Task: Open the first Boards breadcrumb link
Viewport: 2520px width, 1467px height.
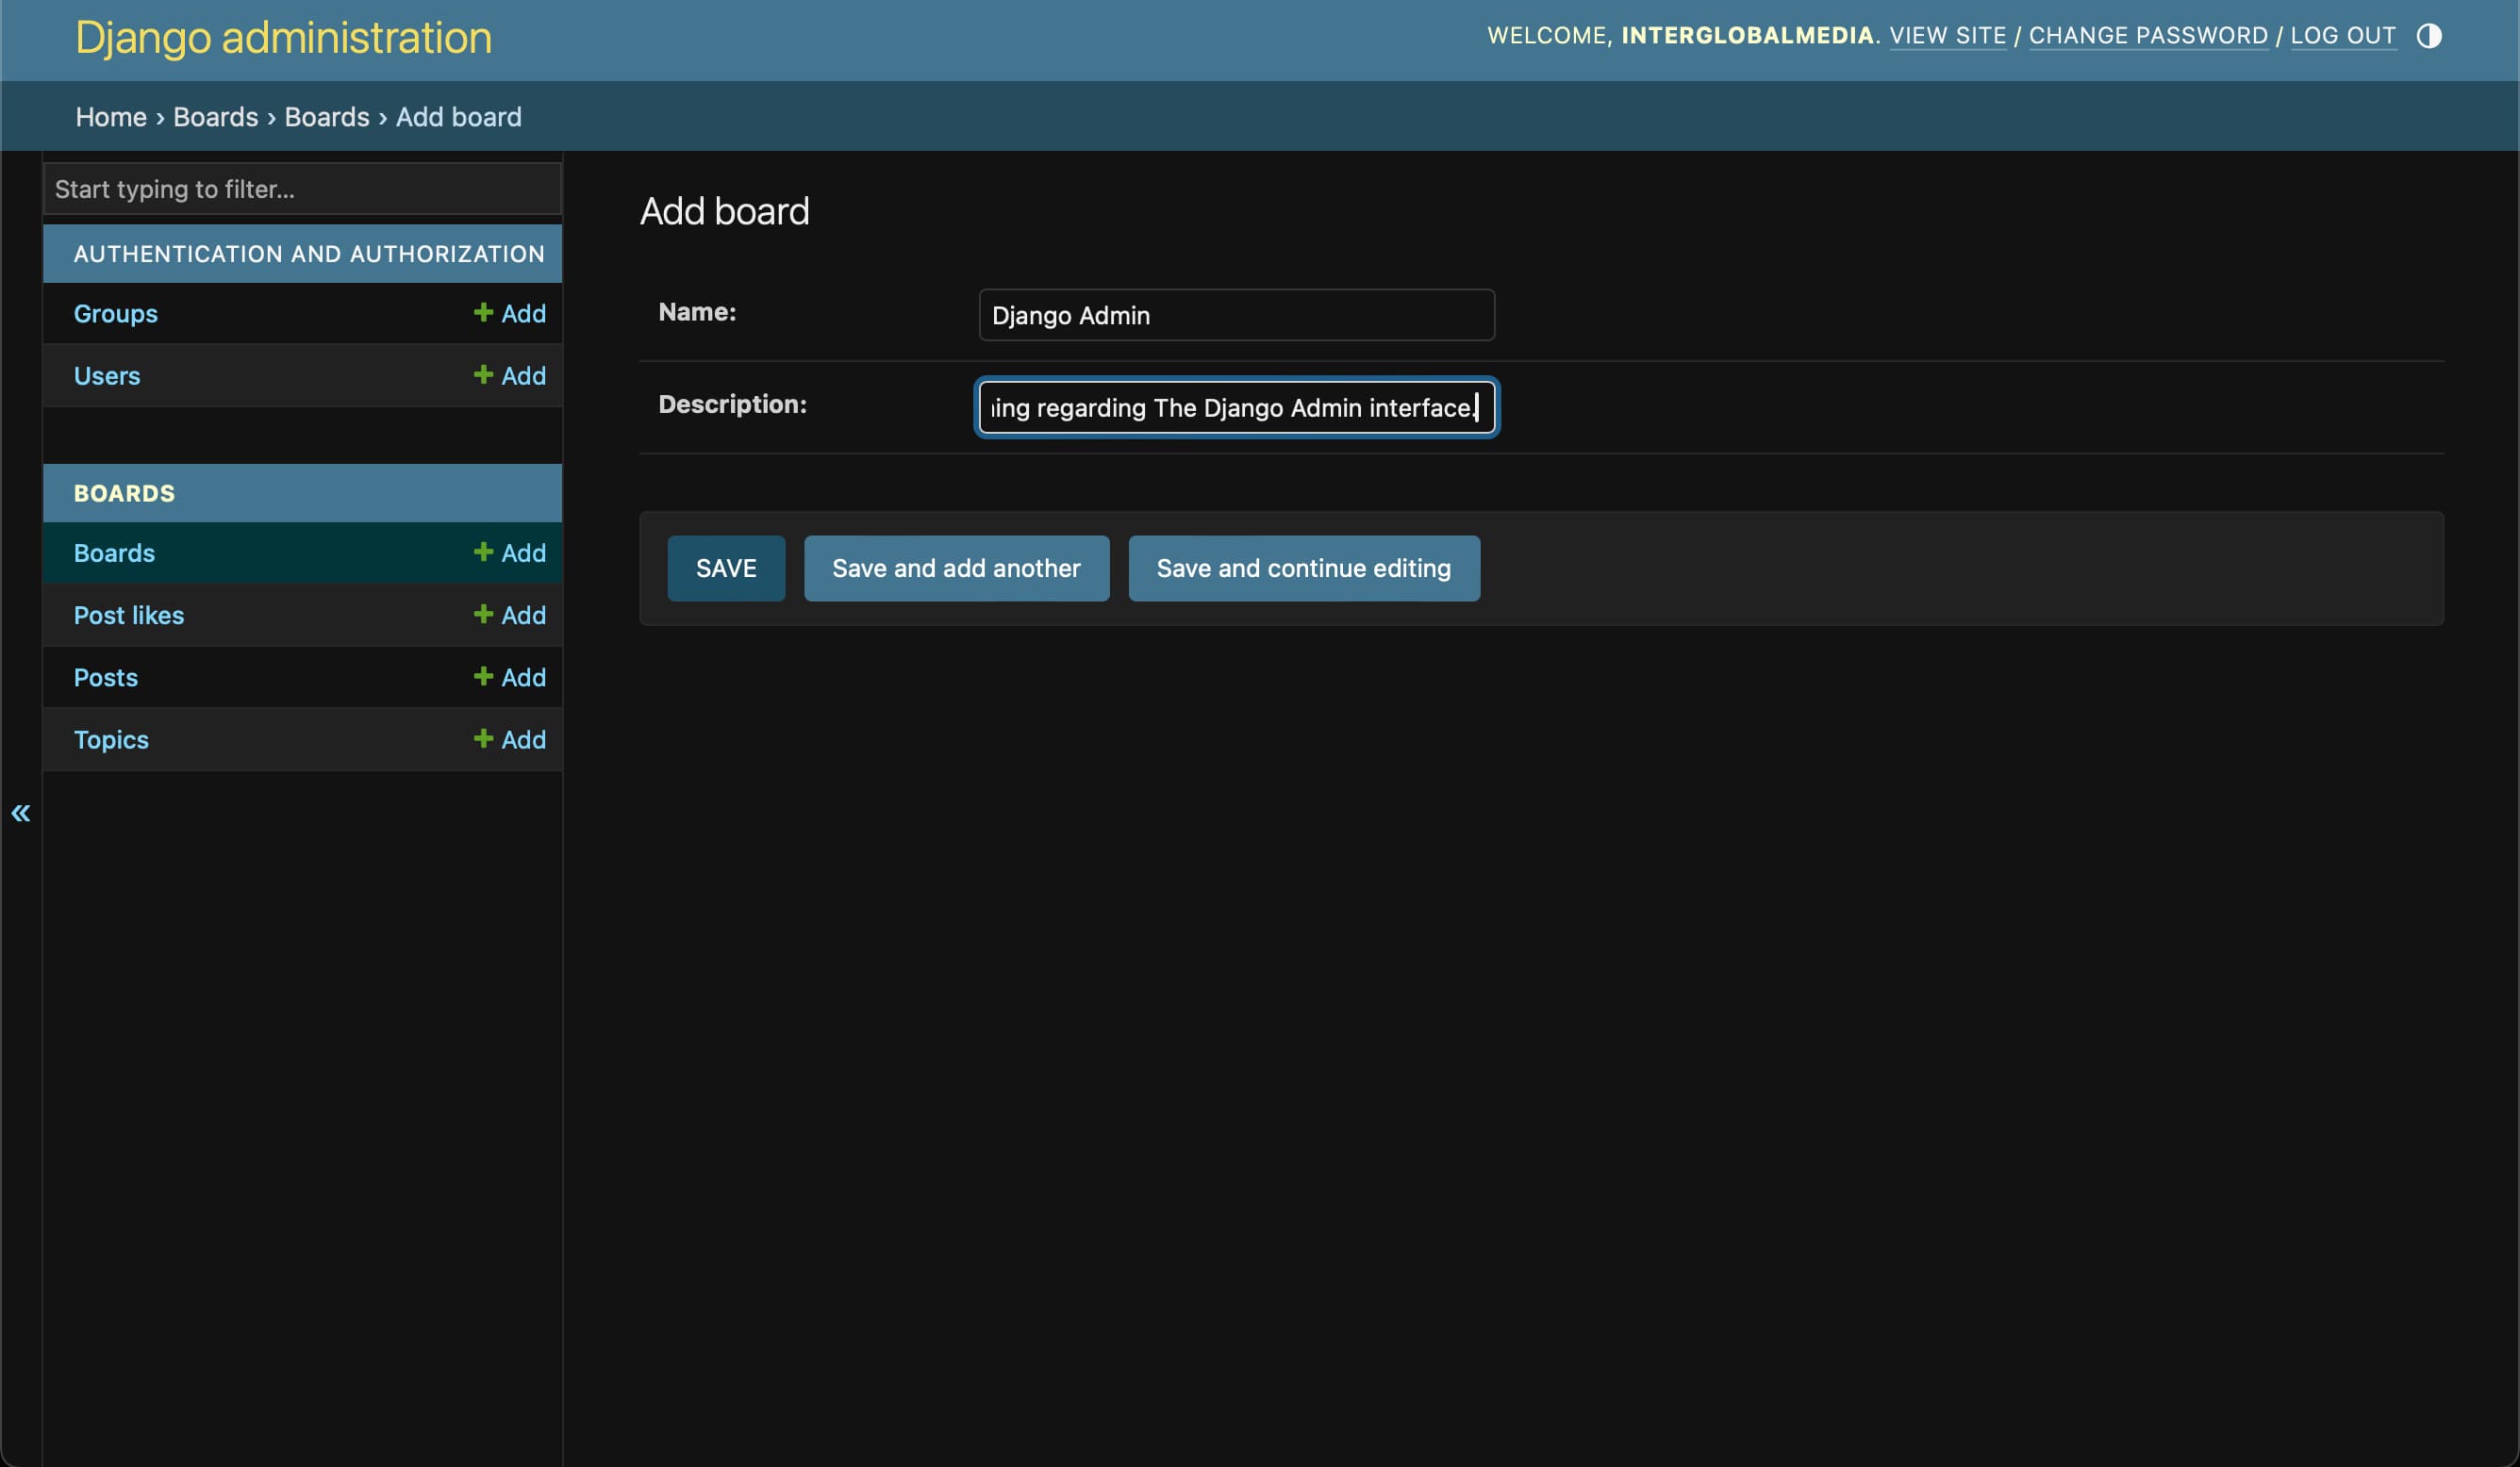Action: coord(216,117)
